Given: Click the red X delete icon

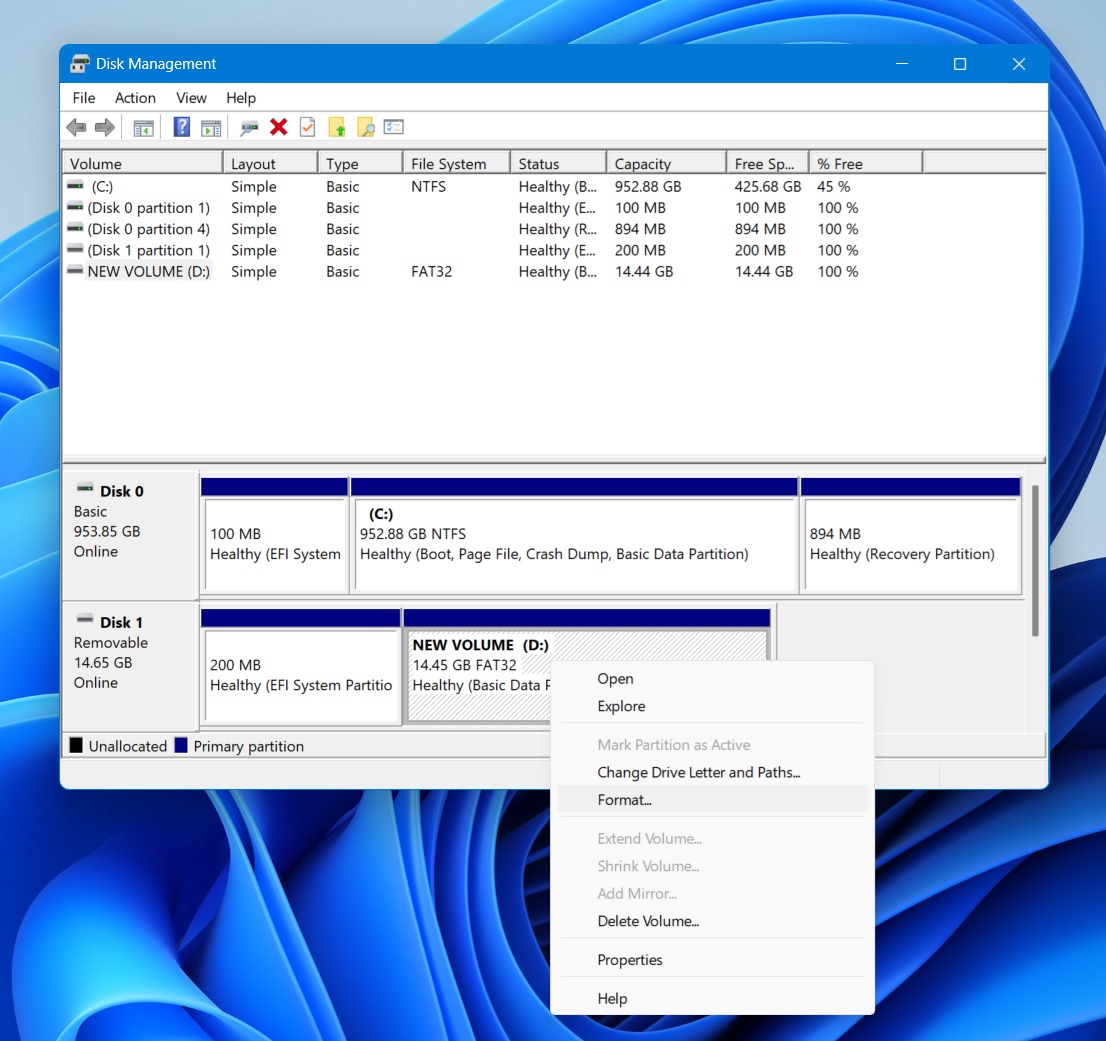Looking at the screenshot, I should point(279,127).
